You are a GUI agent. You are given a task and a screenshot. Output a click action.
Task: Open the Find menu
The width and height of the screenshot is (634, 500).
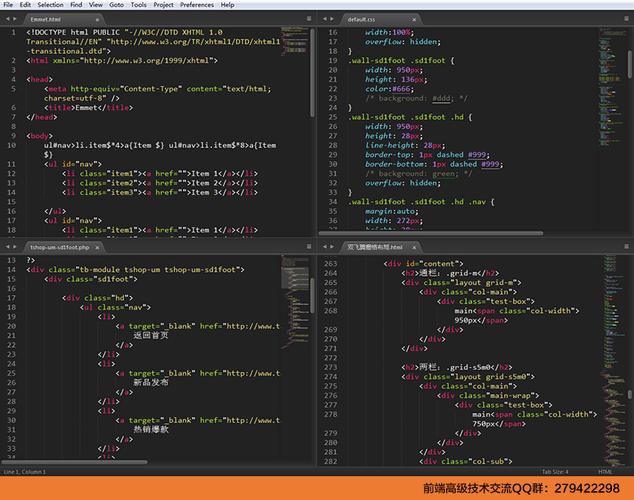(x=76, y=5)
